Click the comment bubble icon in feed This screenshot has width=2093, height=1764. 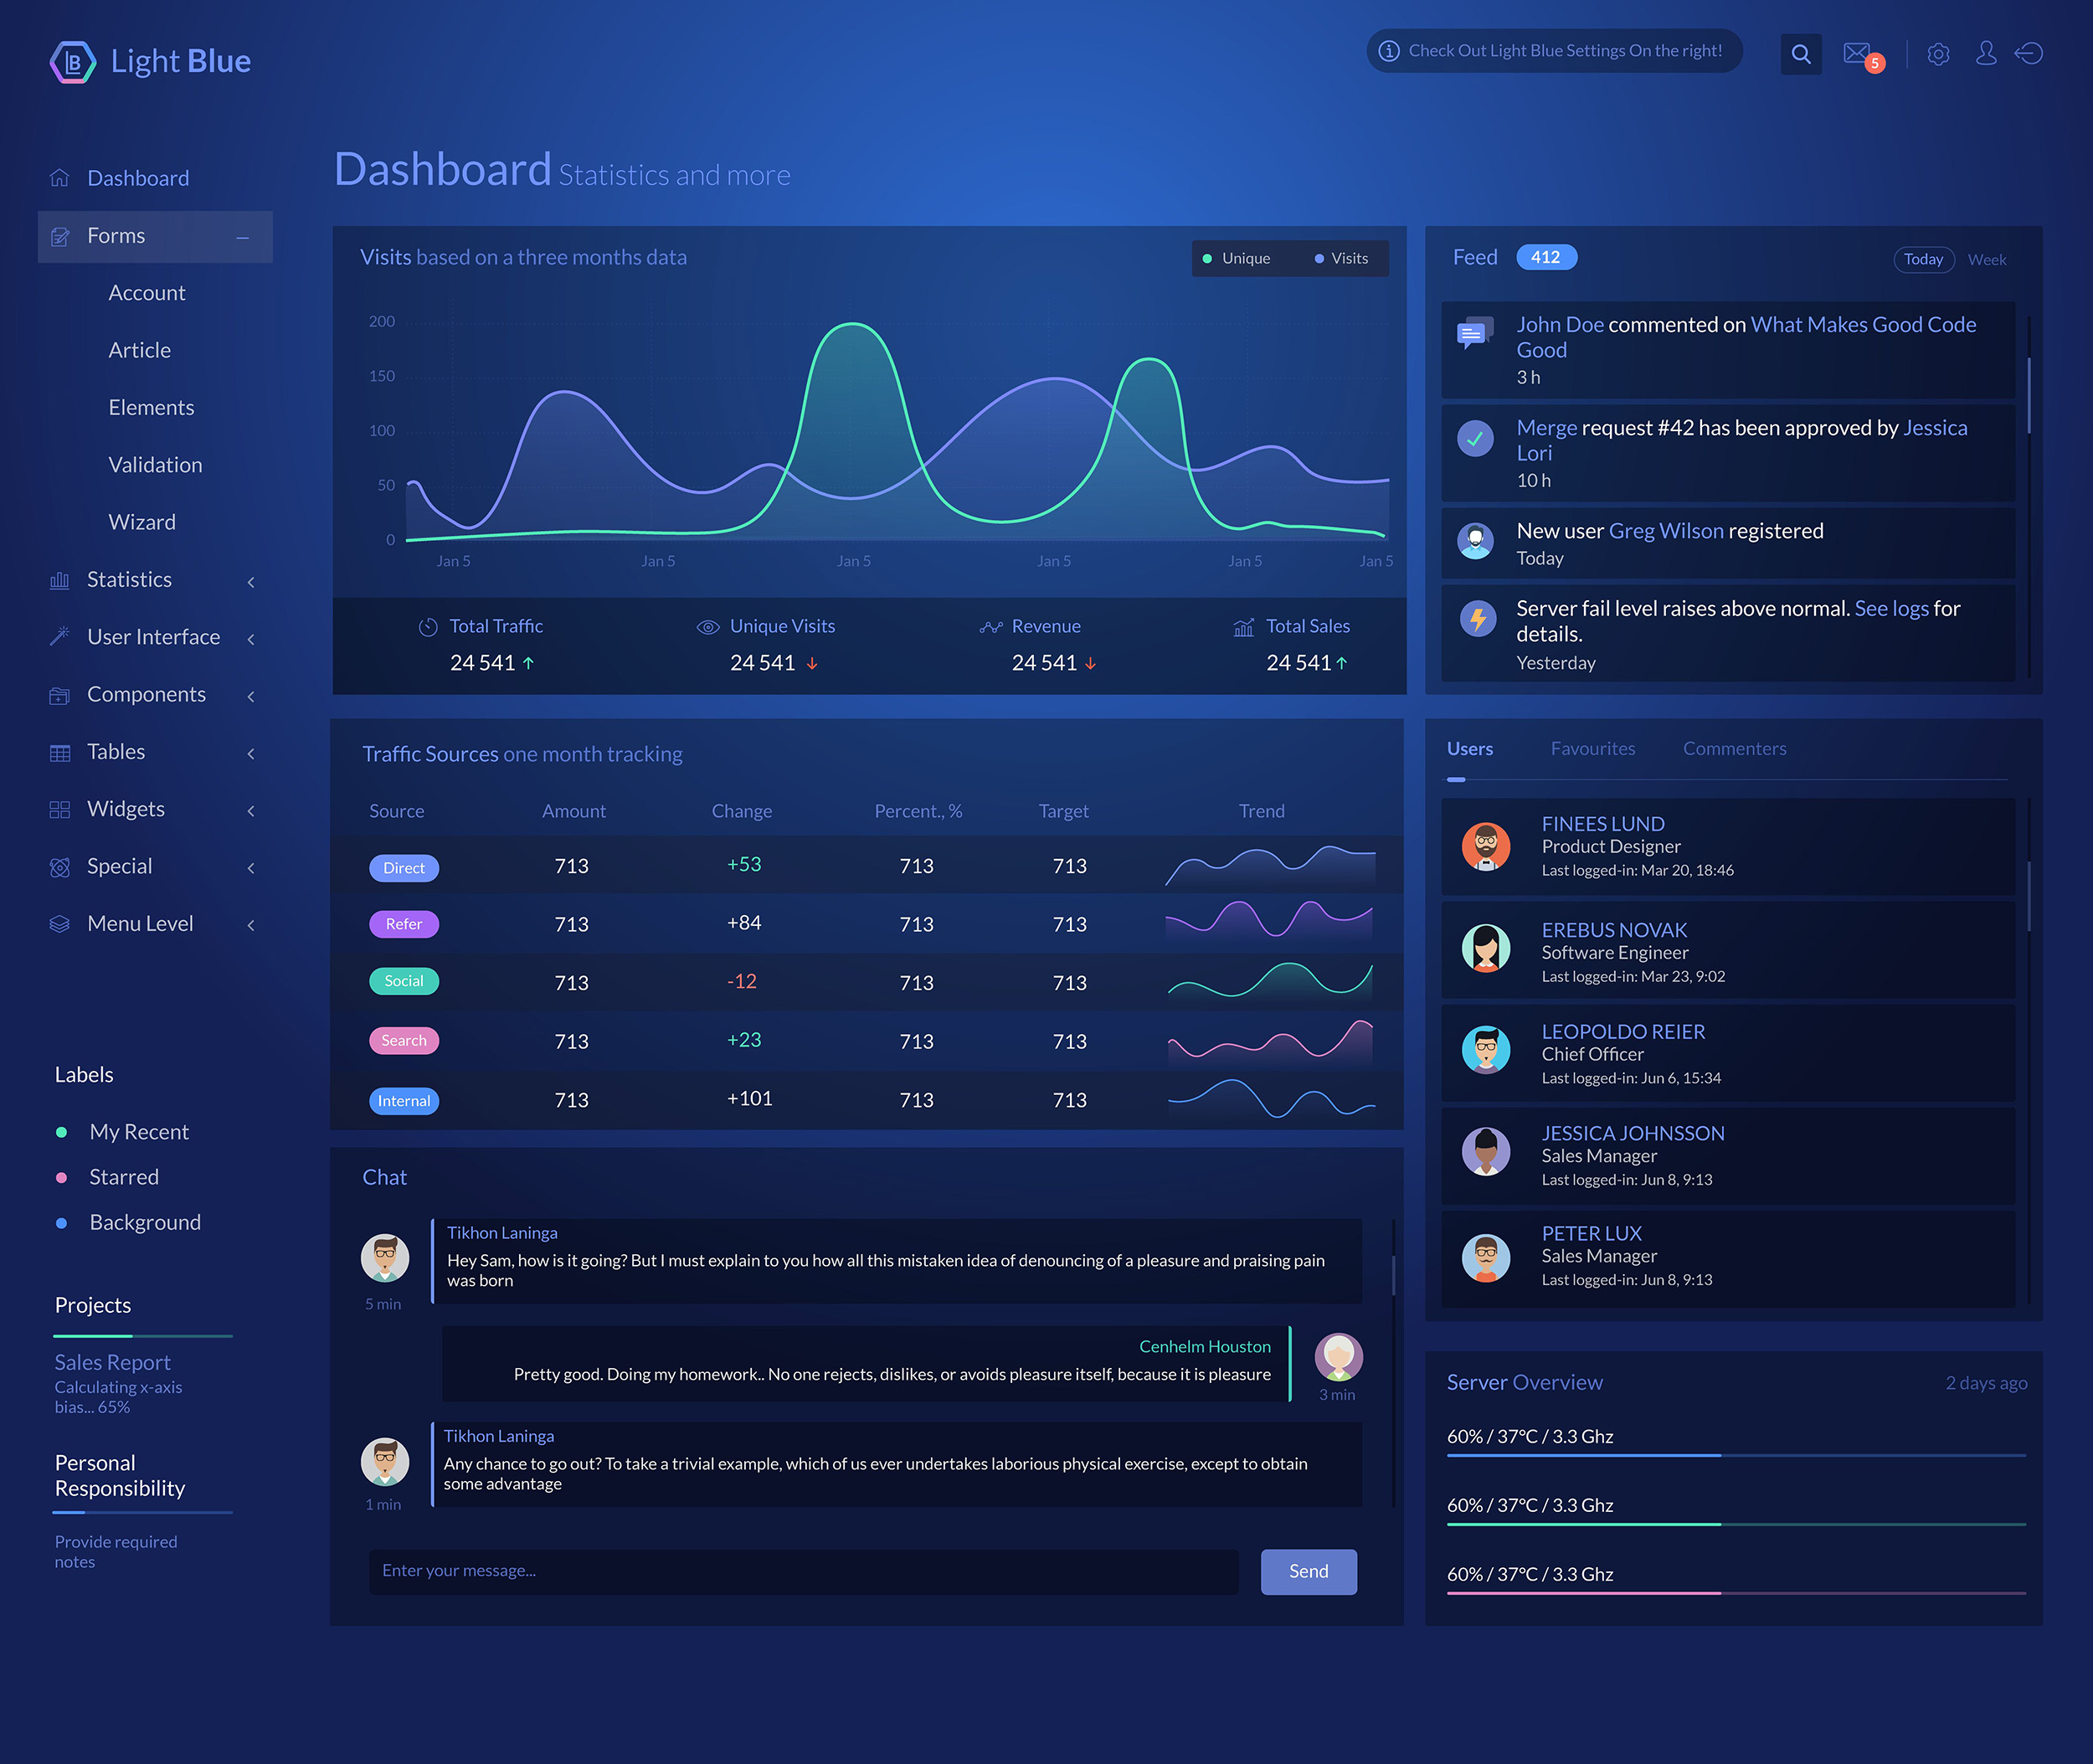[1475, 333]
